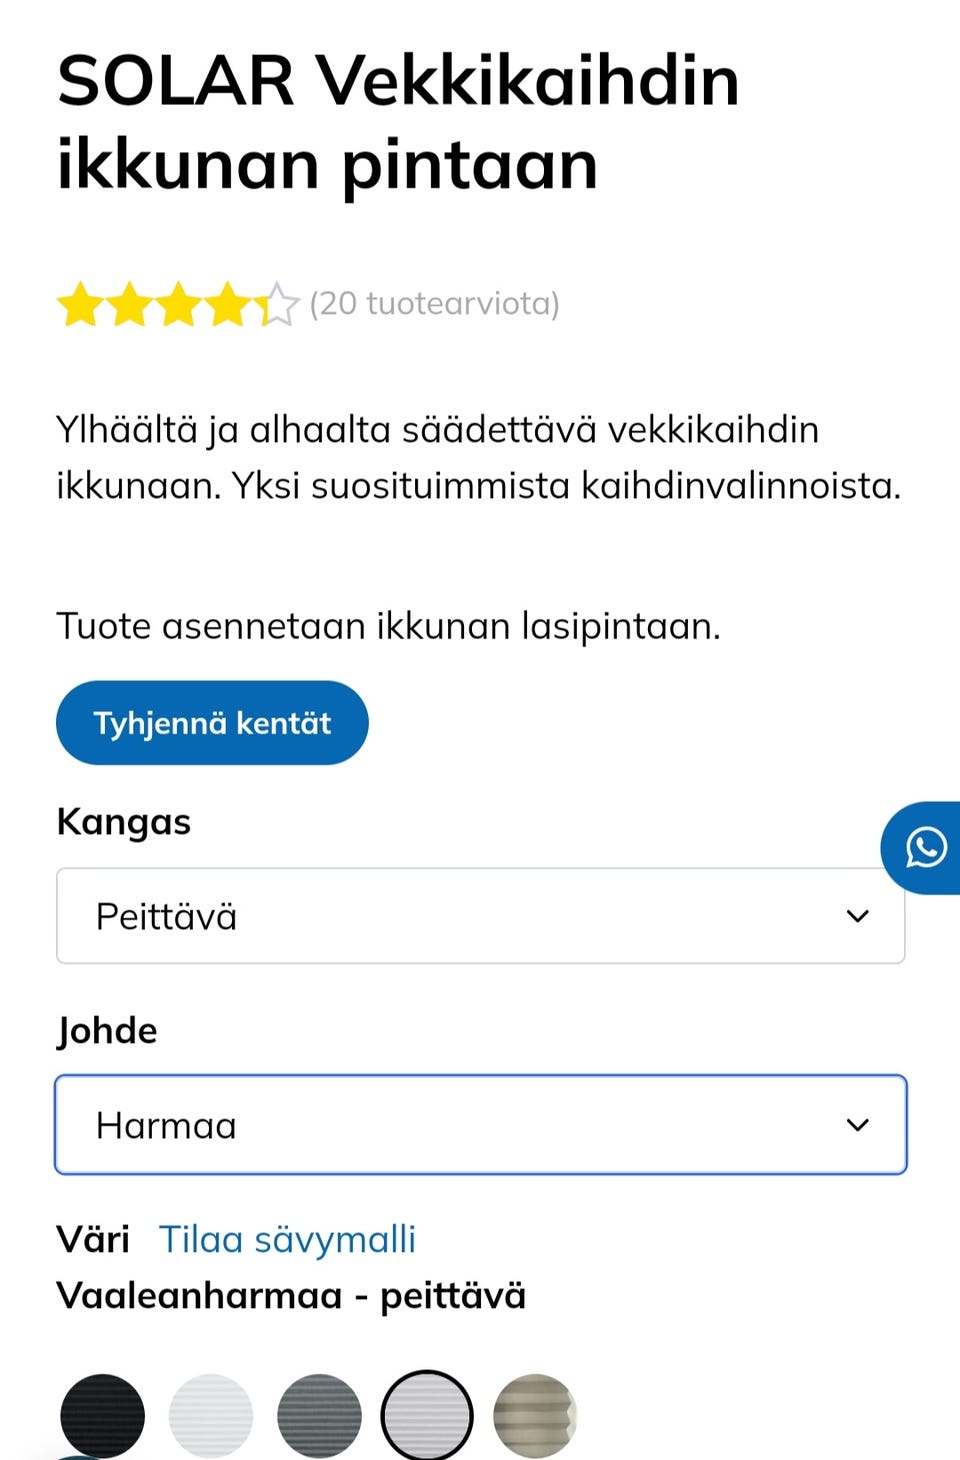Click the Vaaleanharmaa - peittävä color name
The image size is (960, 1460).
pyautogui.click(x=291, y=1295)
